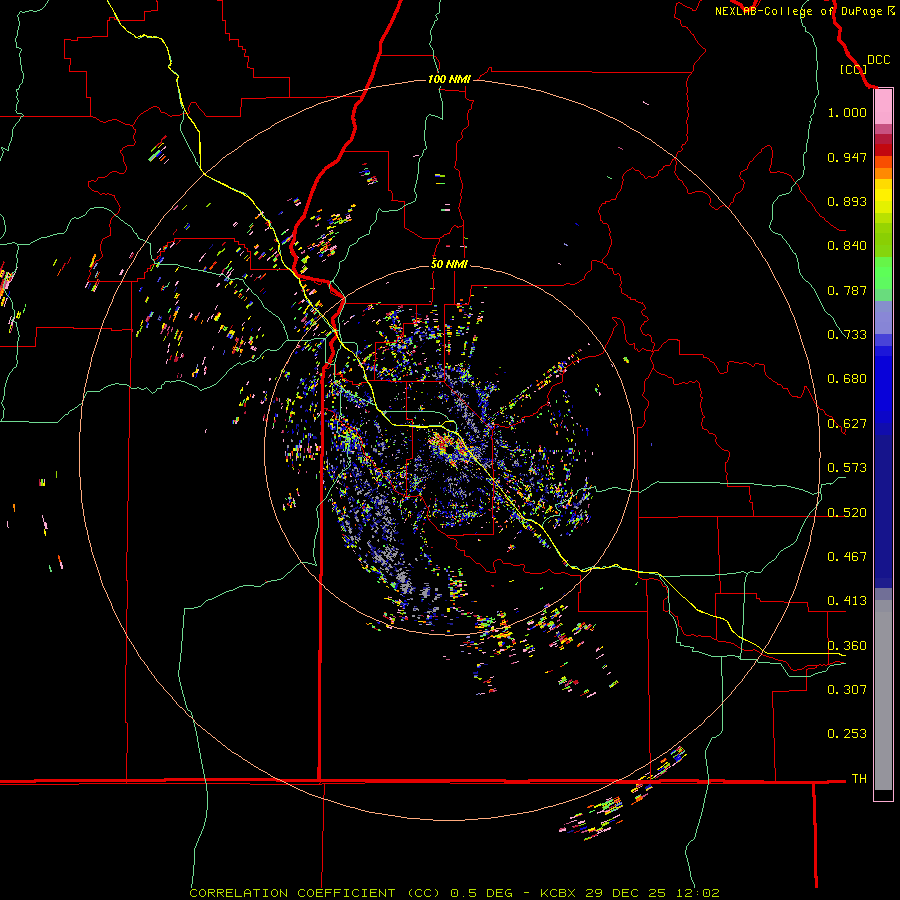Click the 0.413 scale value
Screen dimensions: 900x900
tap(847, 601)
